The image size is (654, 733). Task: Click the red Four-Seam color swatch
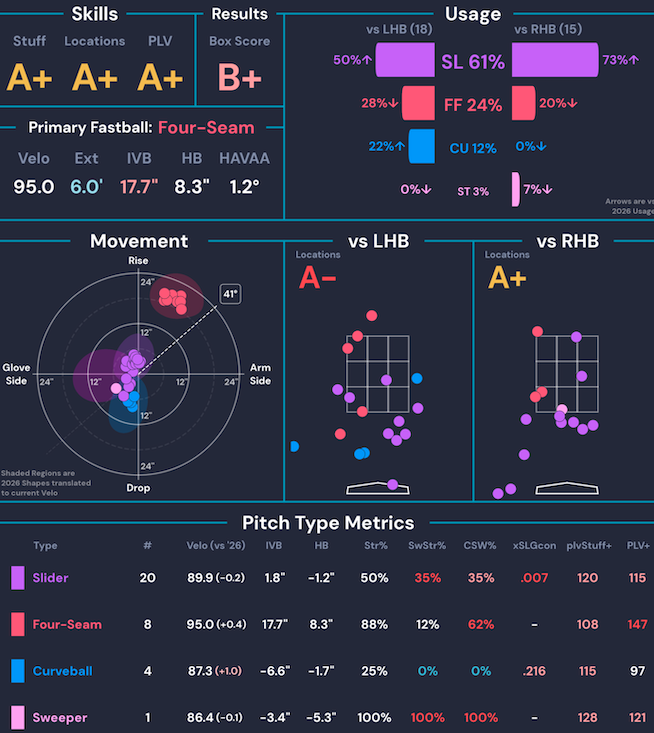pos(18,625)
